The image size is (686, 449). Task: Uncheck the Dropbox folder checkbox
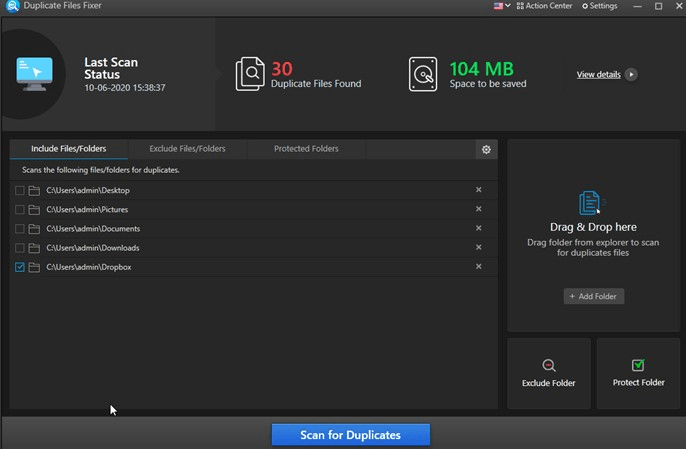19,267
